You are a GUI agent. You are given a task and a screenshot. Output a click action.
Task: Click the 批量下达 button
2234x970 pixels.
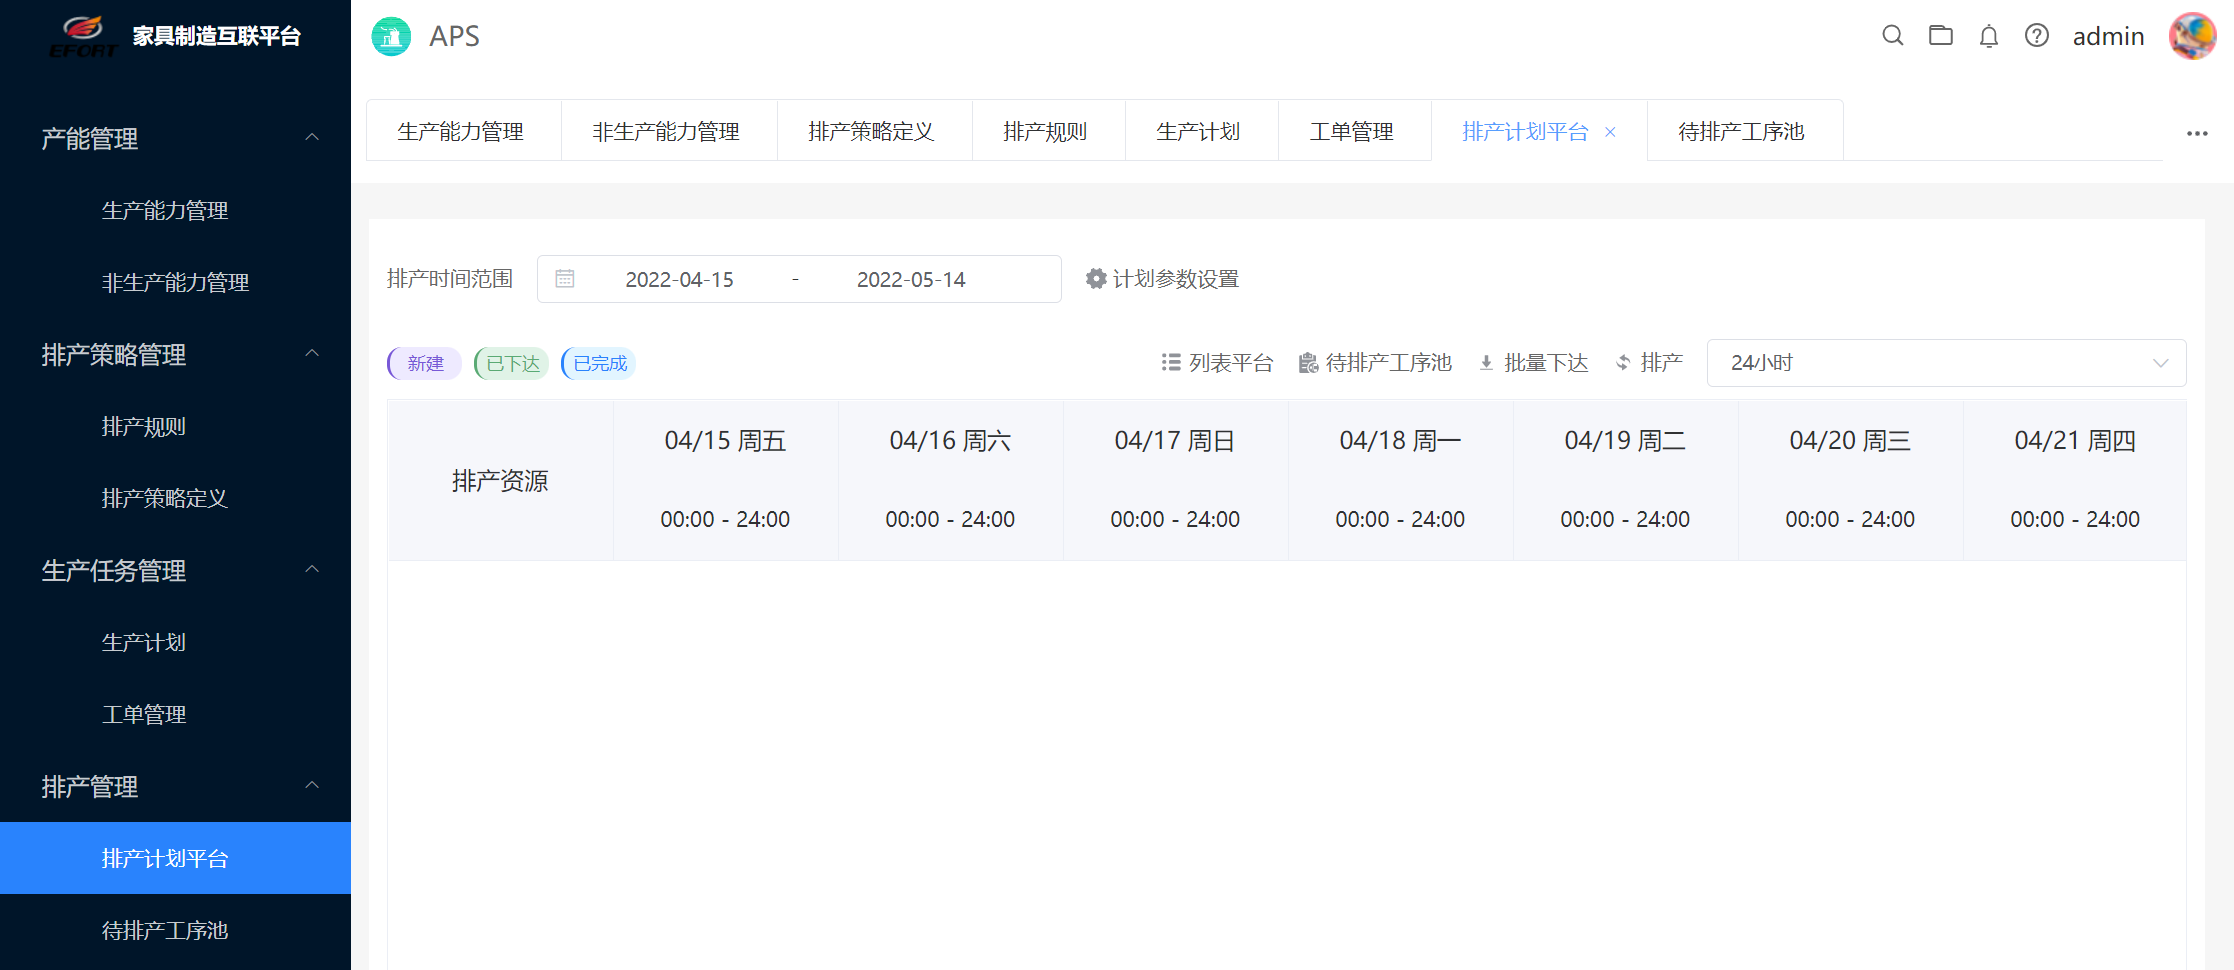(1533, 363)
